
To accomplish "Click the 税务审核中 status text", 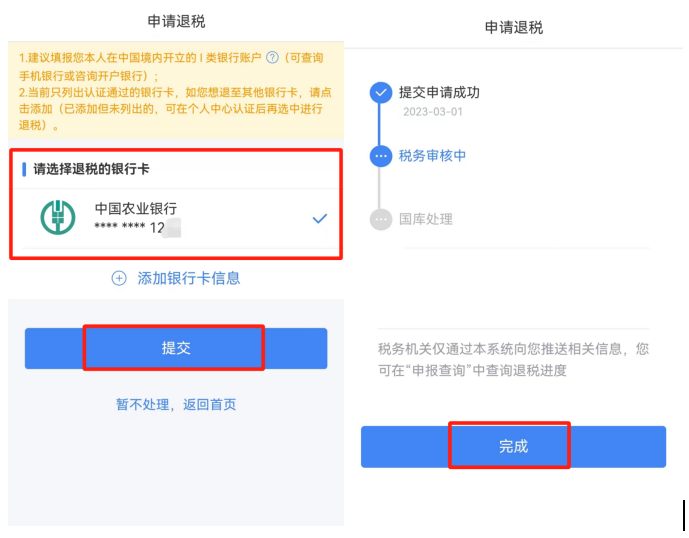I will pyautogui.click(x=432, y=156).
